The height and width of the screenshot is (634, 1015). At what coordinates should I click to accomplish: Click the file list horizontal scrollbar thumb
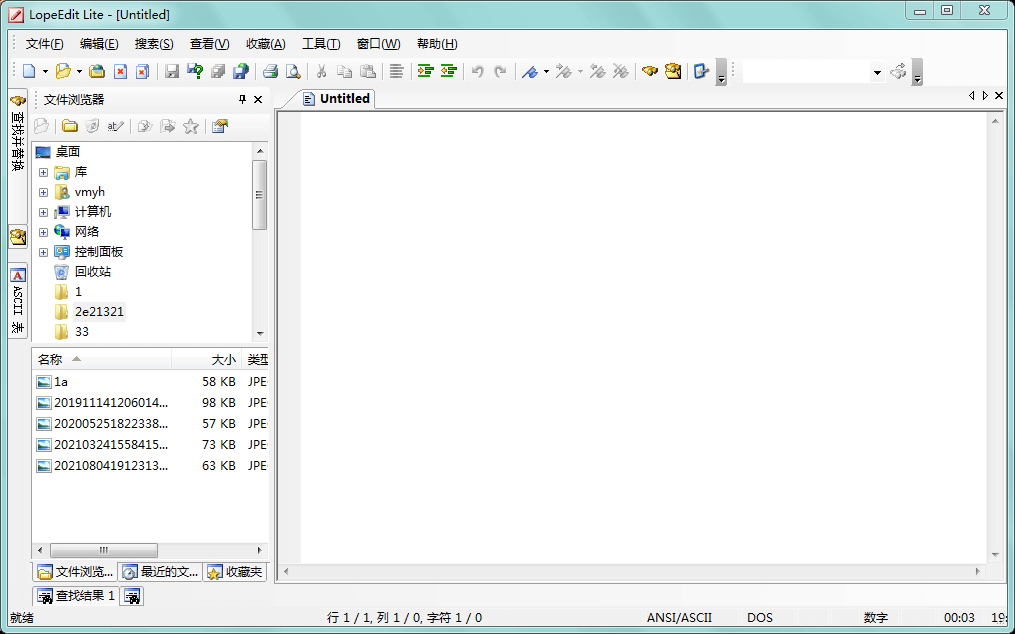click(x=103, y=550)
